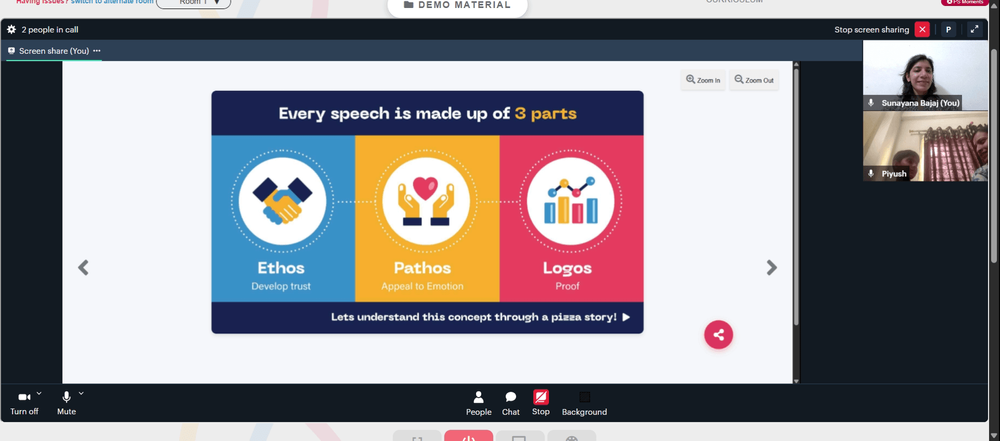Viewport: 1000px width, 441px height.
Task: Click 'Proof' subtitle under Logos
Action: [x=568, y=287]
